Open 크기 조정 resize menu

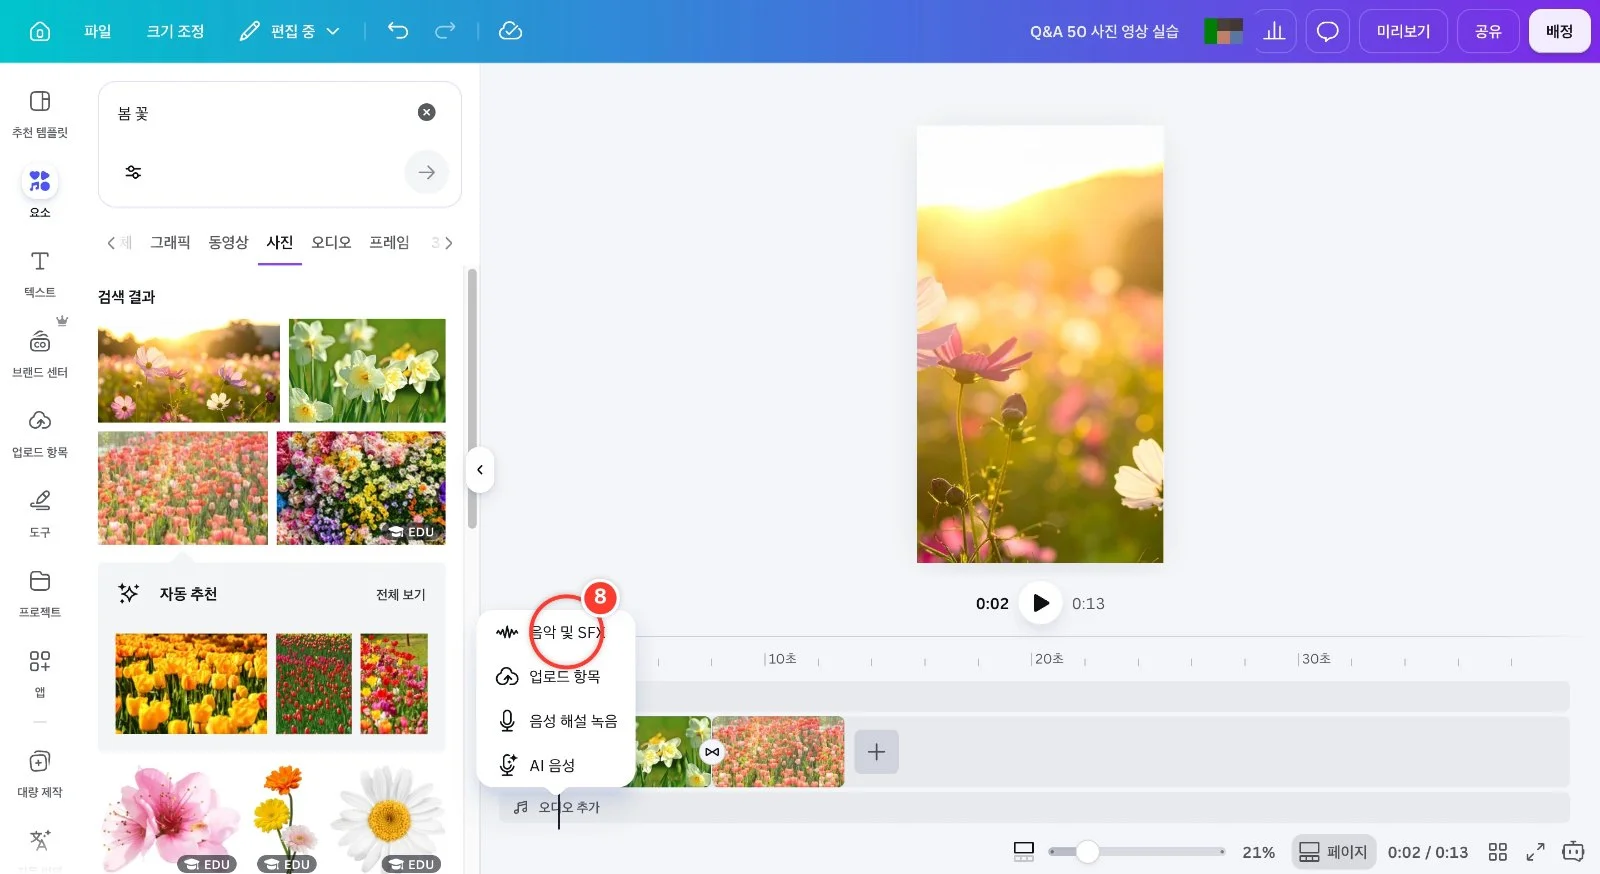[175, 31]
